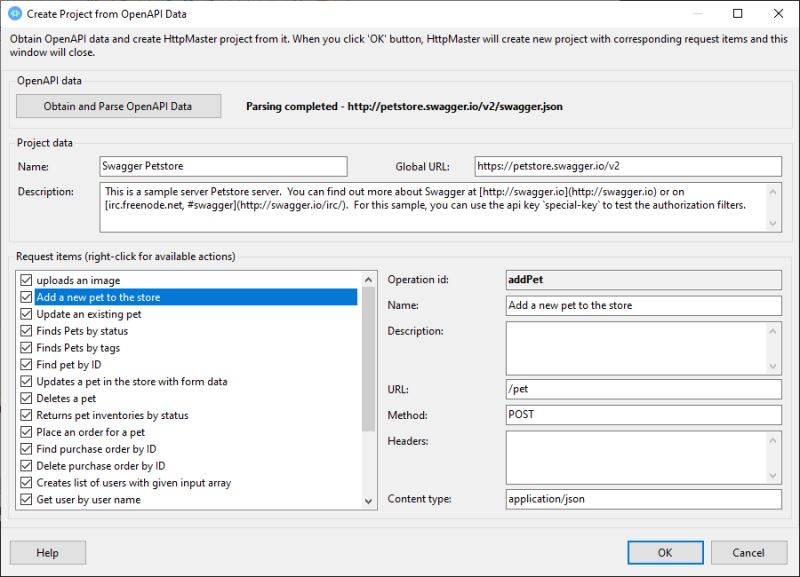Select 'Update an existing pet' row text
Viewport: 800px width, 577px height.
pyautogui.click(x=89, y=314)
